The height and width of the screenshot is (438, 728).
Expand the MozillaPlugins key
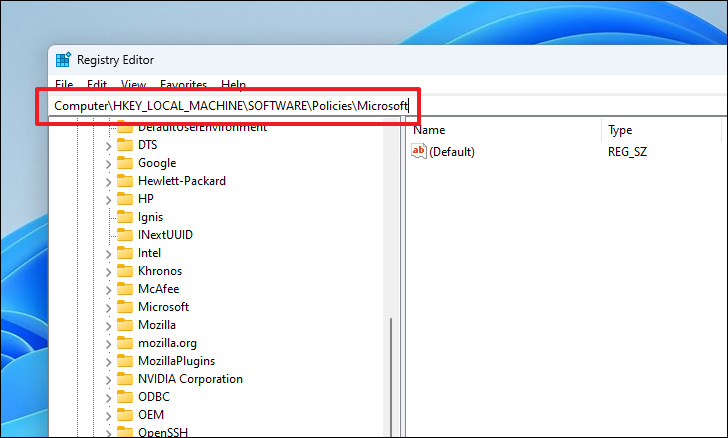pos(108,362)
